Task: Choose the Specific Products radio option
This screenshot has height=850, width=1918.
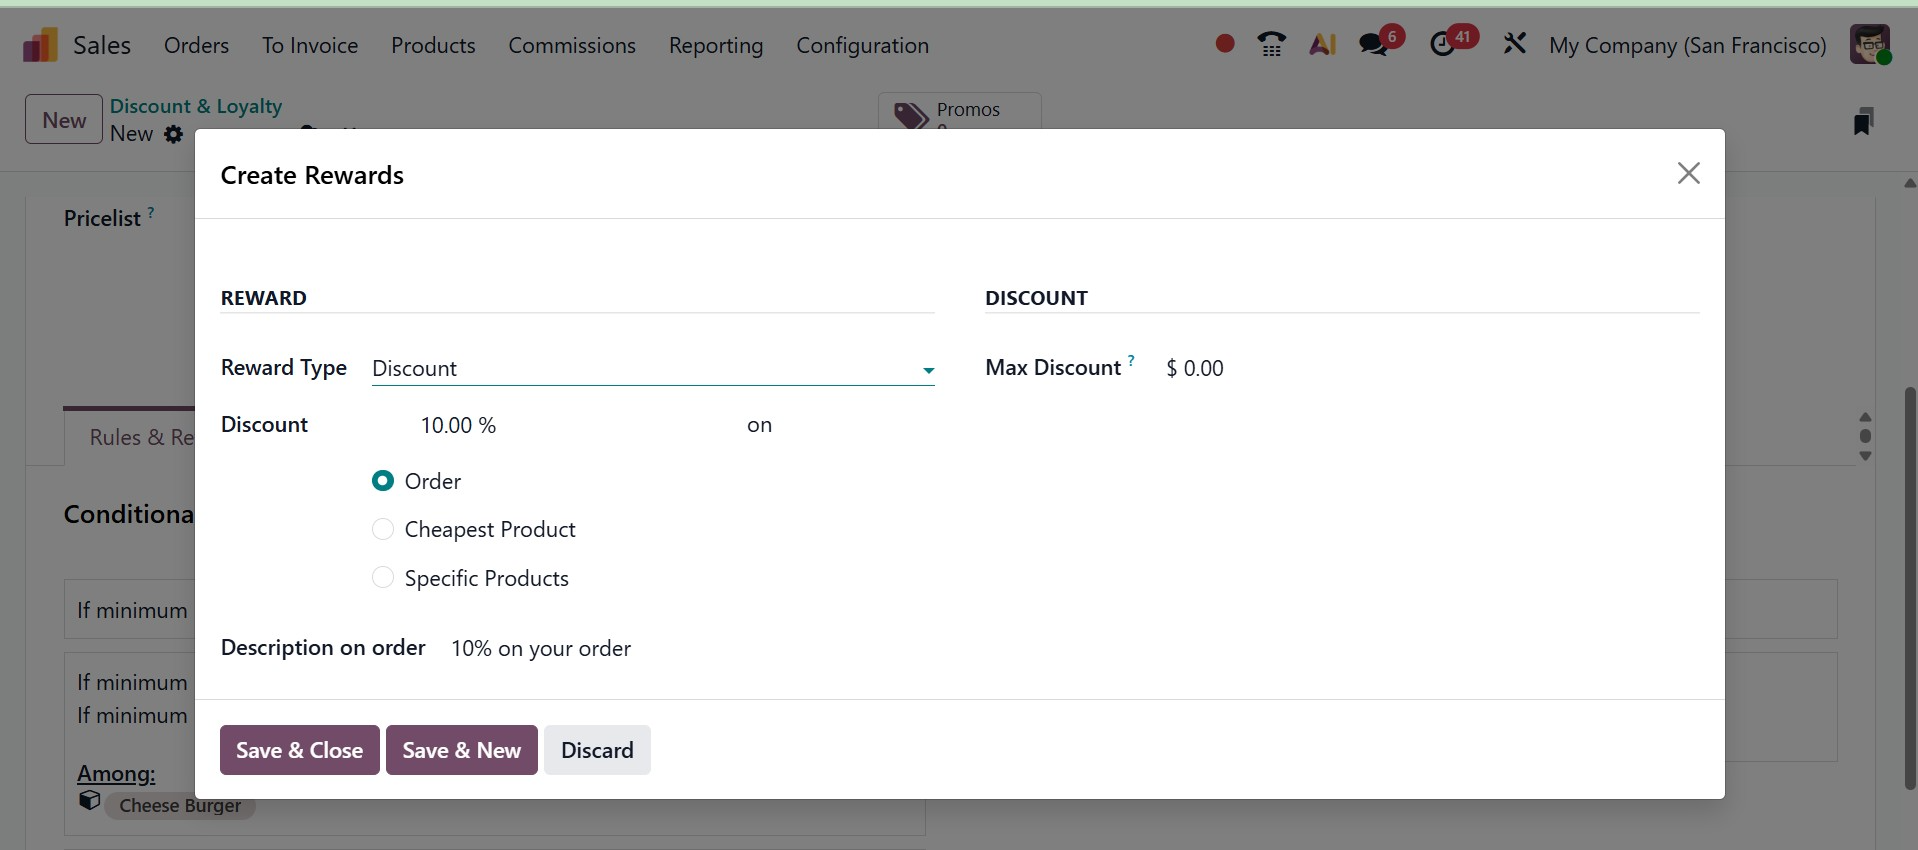Action: point(383,578)
